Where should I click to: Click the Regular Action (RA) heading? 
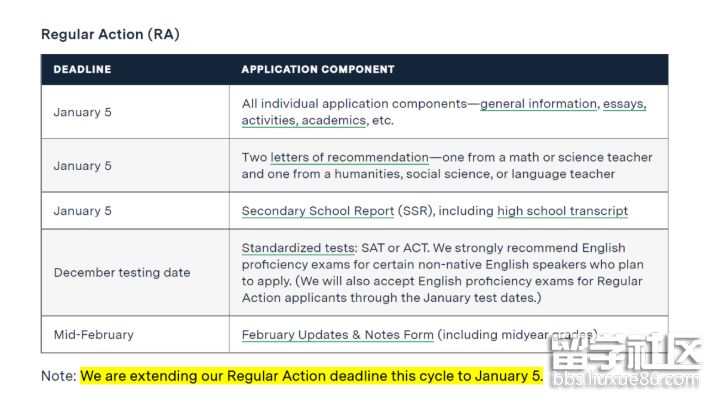point(110,35)
